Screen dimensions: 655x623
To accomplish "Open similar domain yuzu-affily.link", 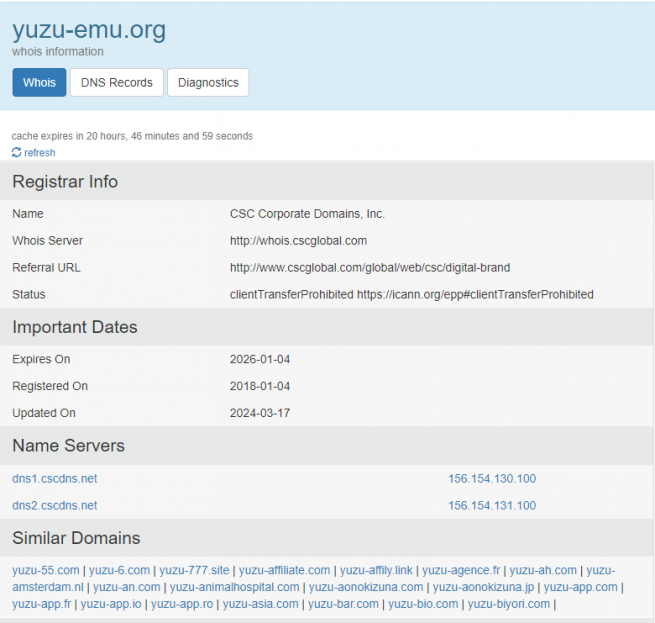I will [376, 570].
